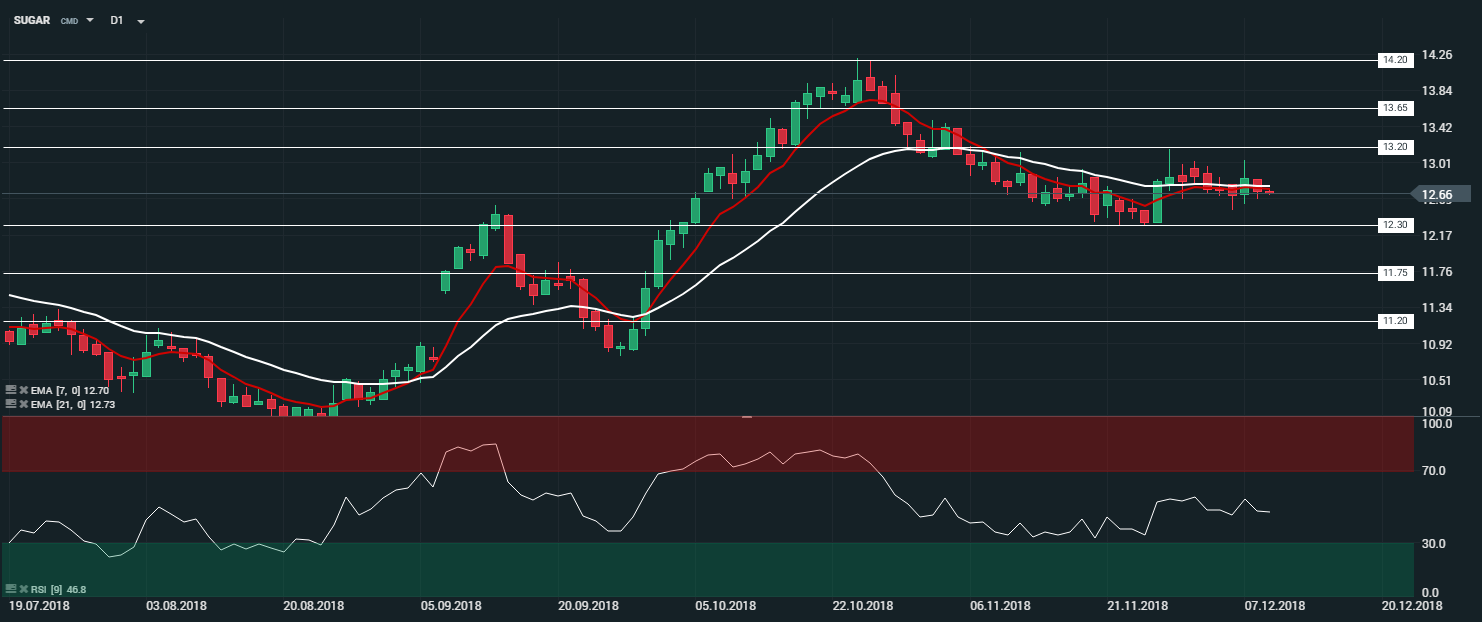
Task: Open the D1 timeframe dropdown arrow
Action: point(141,21)
